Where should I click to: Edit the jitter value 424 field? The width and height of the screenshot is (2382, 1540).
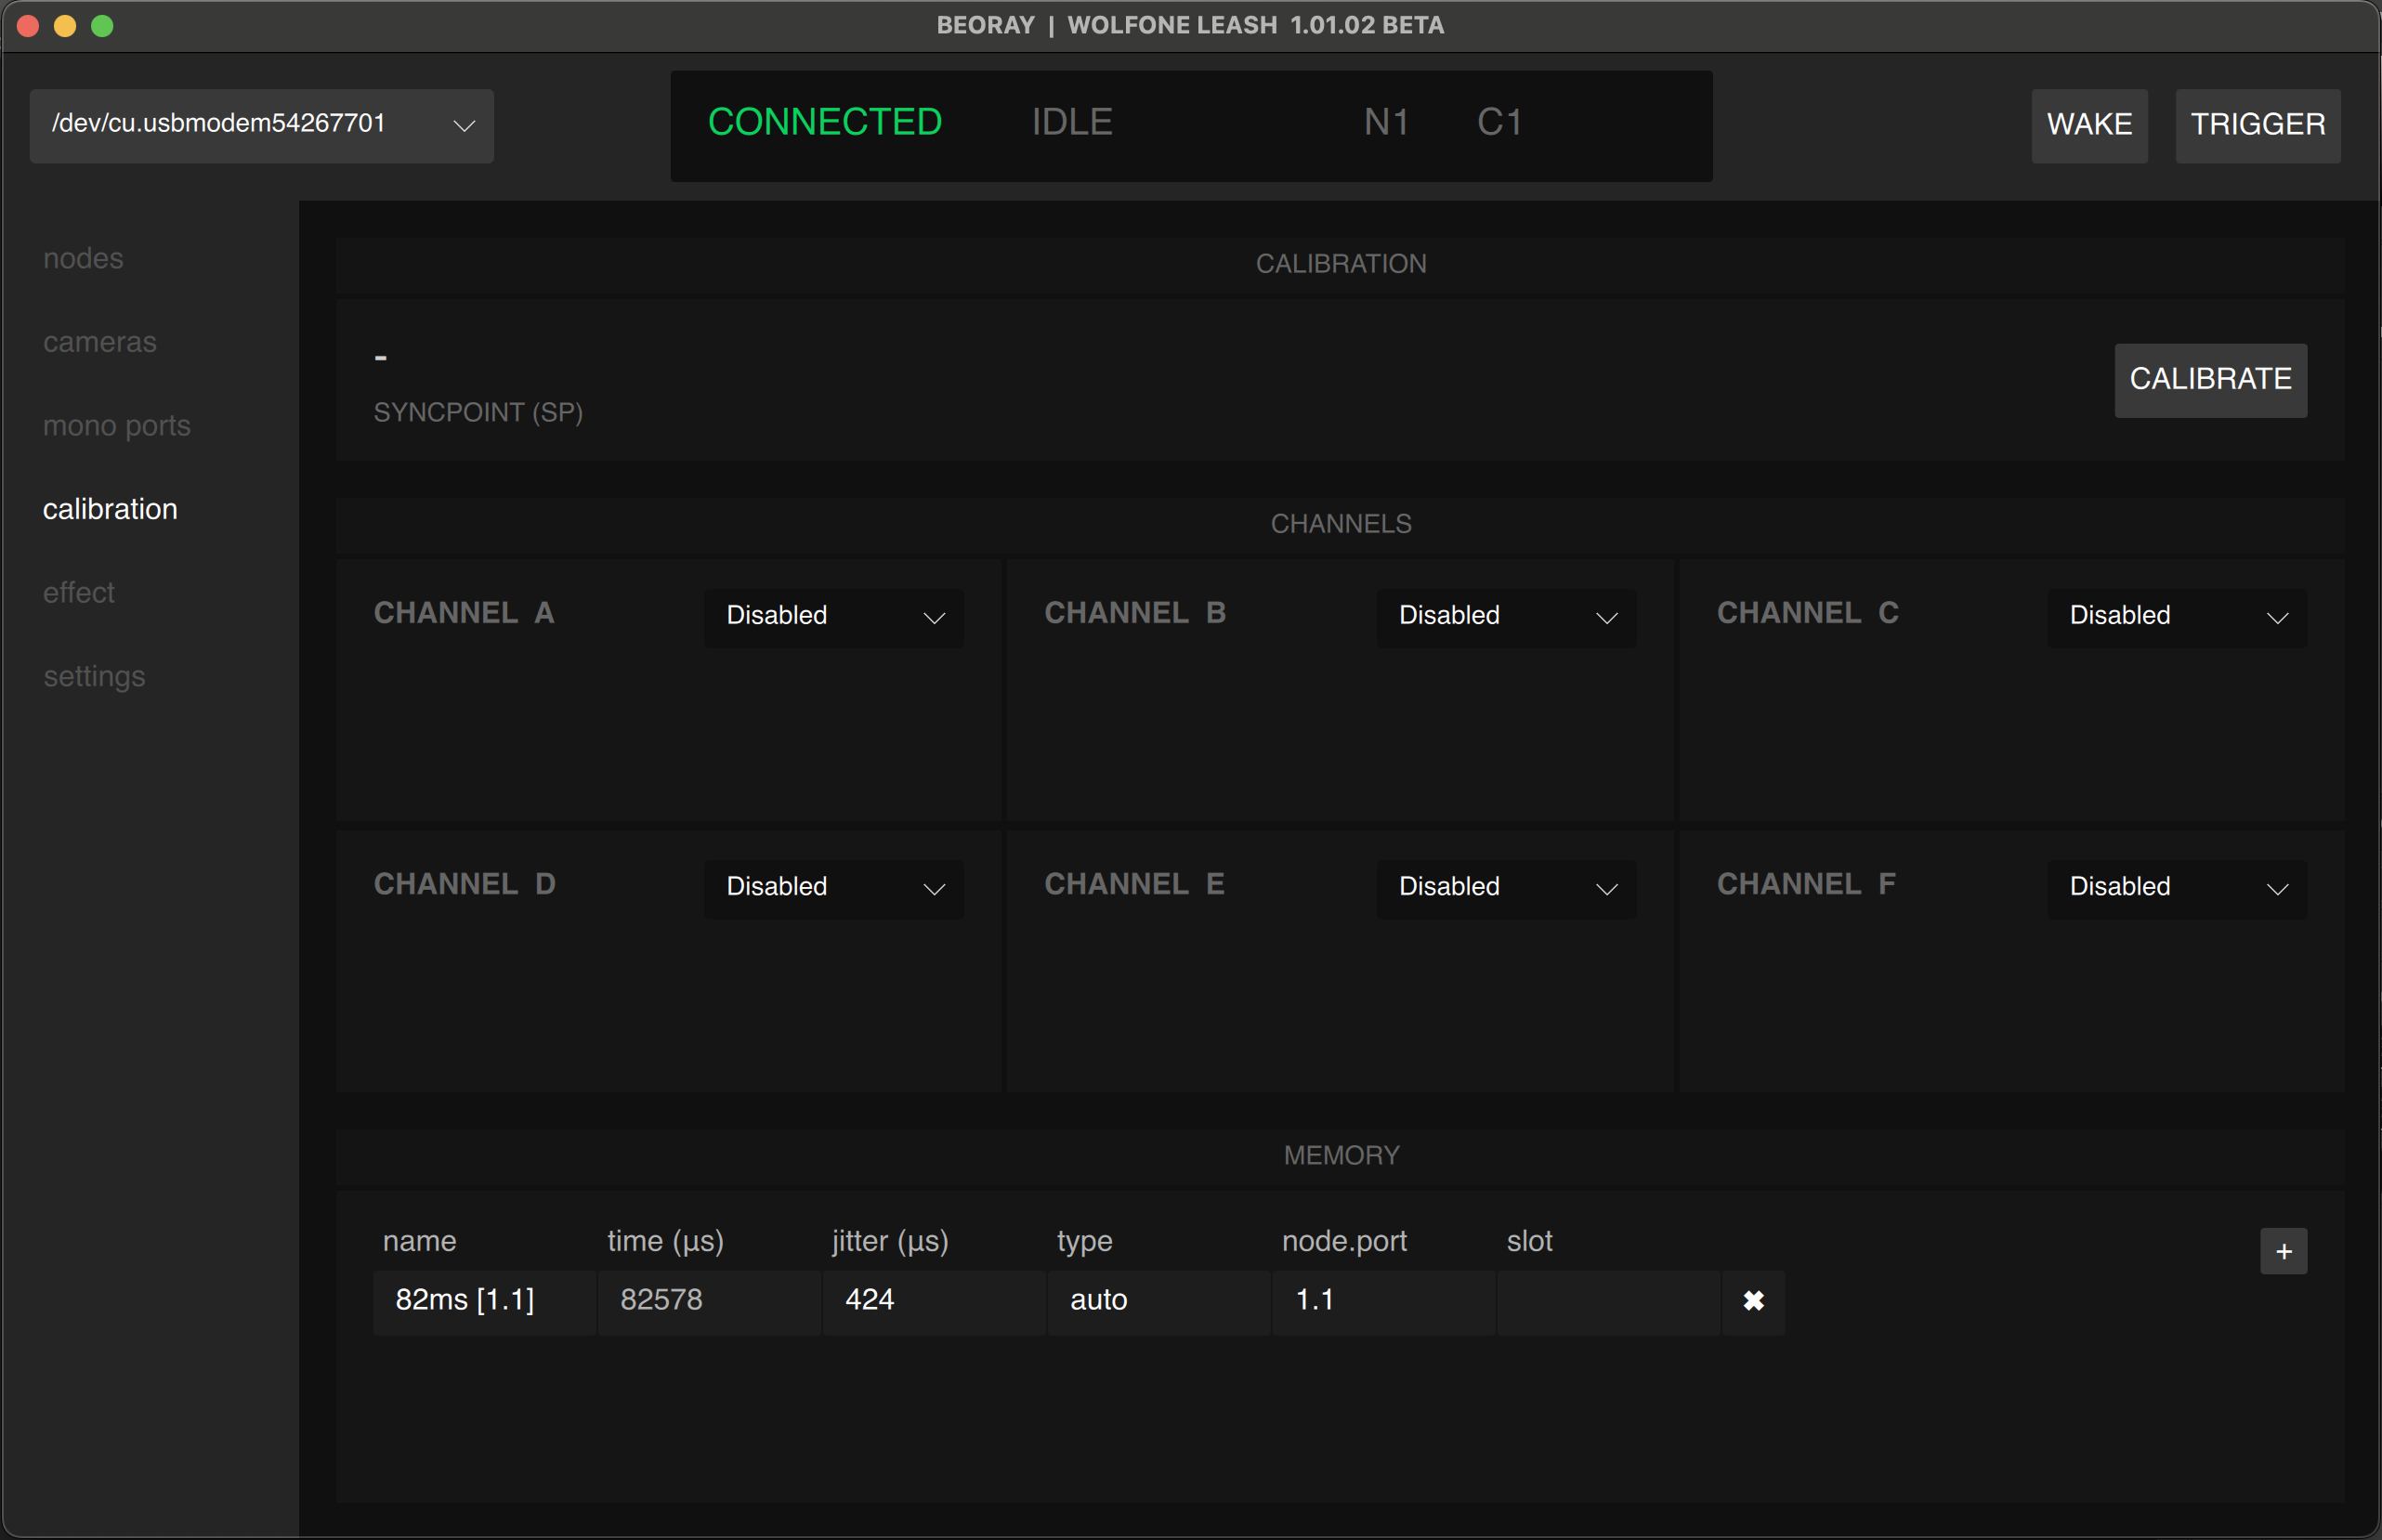click(x=932, y=1300)
